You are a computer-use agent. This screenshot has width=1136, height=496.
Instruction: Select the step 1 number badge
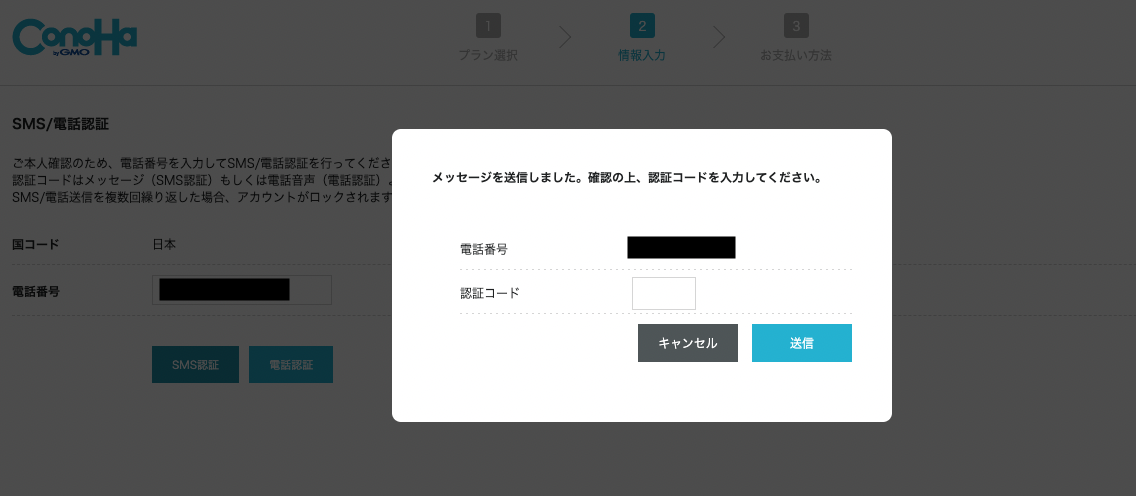coord(488,27)
